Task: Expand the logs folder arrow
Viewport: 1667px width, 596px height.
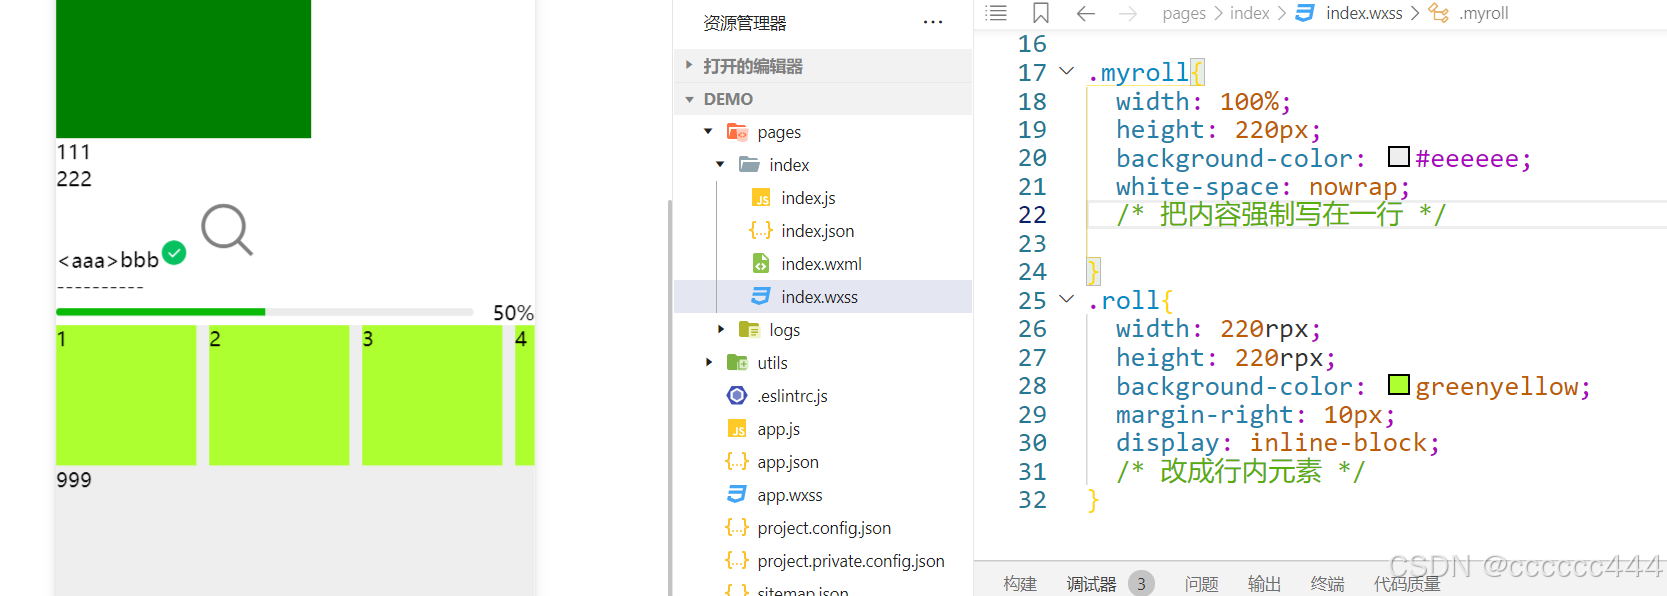Action: (720, 330)
